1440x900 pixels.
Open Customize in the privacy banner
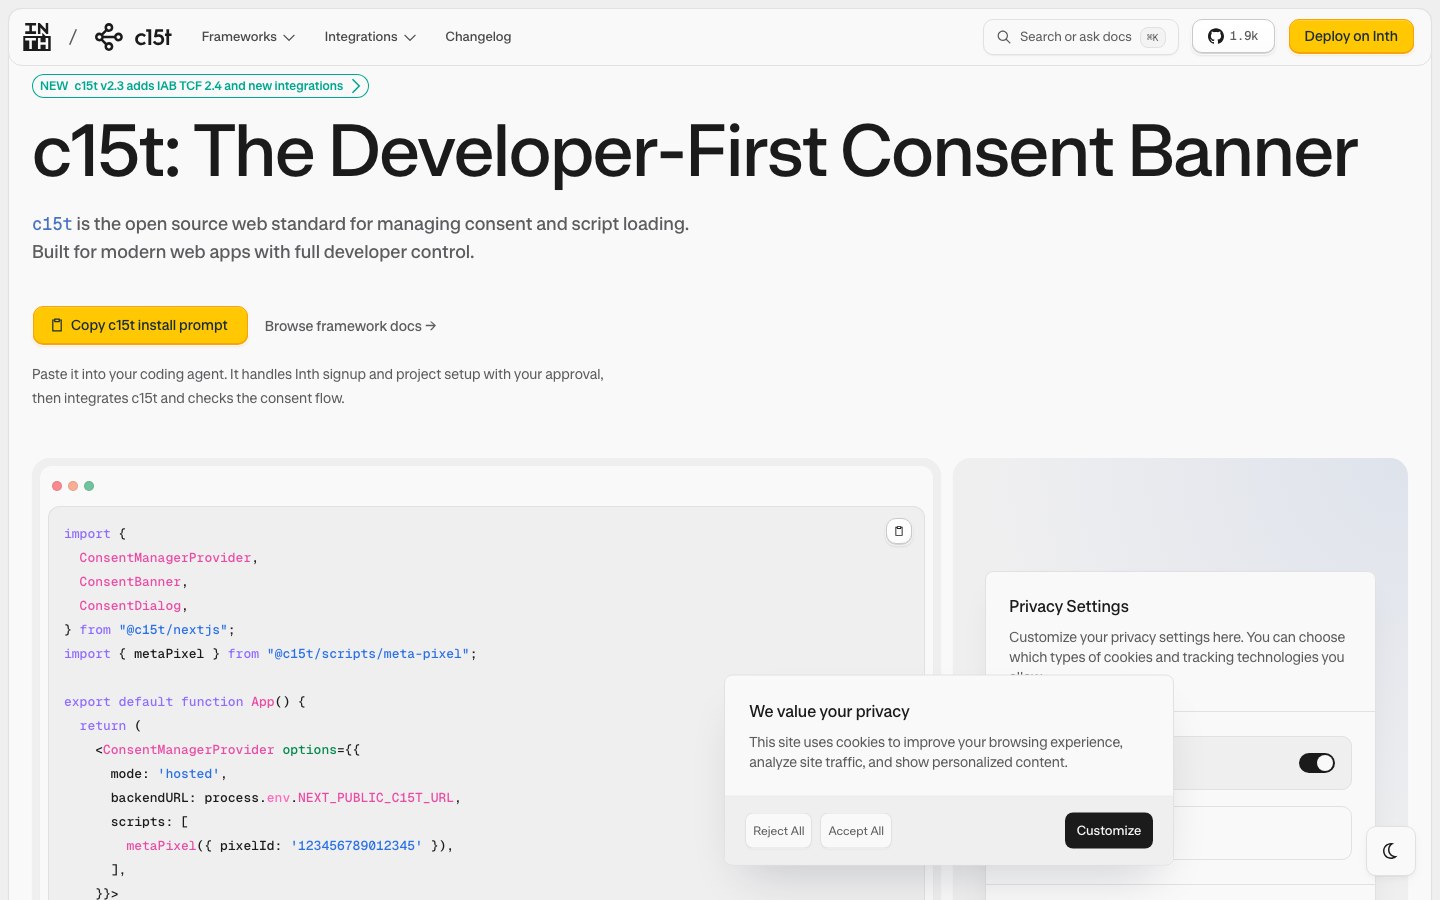[x=1109, y=830]
